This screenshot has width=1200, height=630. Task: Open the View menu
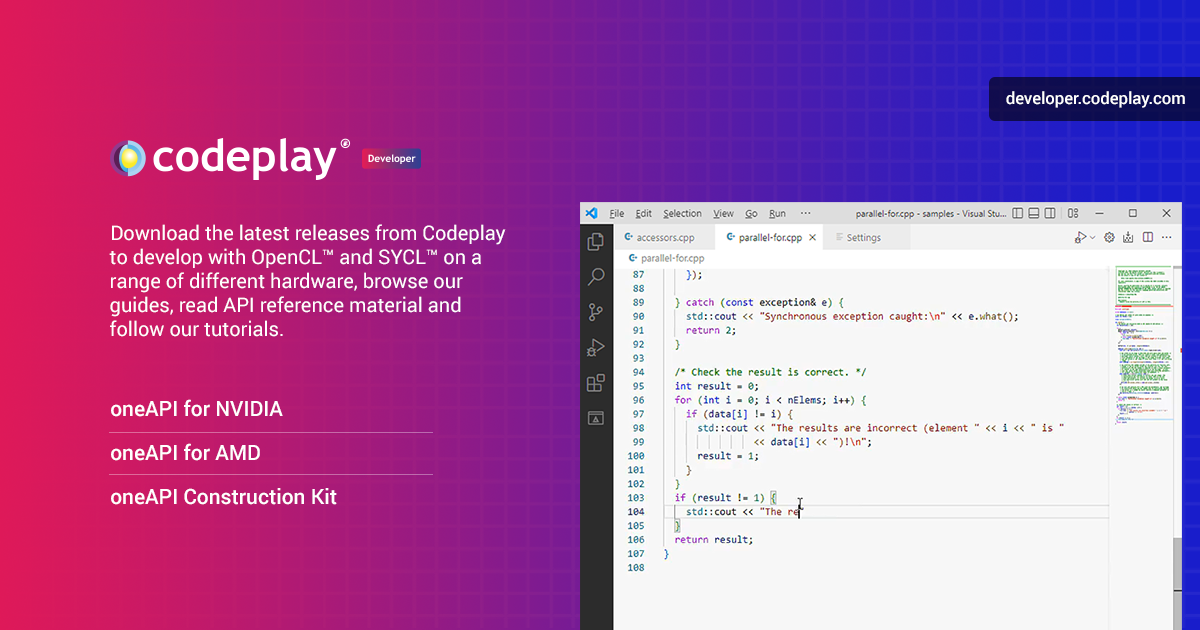(723, 213)
